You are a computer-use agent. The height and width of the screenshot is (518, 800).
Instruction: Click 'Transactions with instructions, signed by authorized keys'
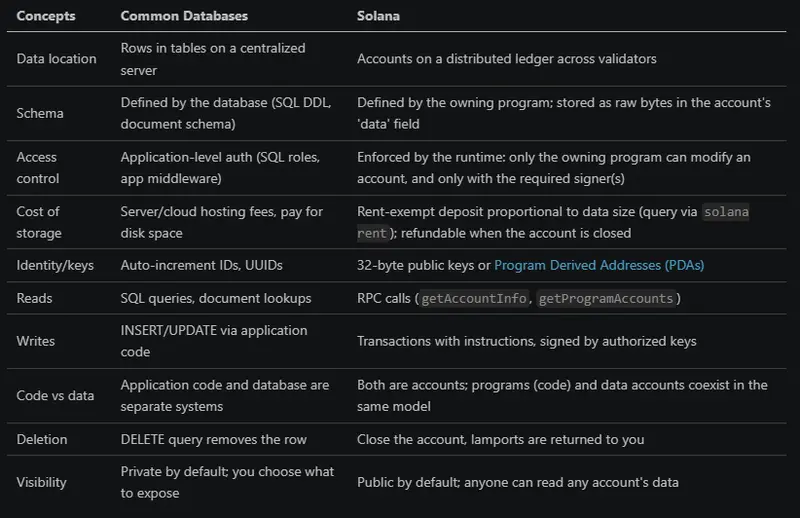coord(527,341)
